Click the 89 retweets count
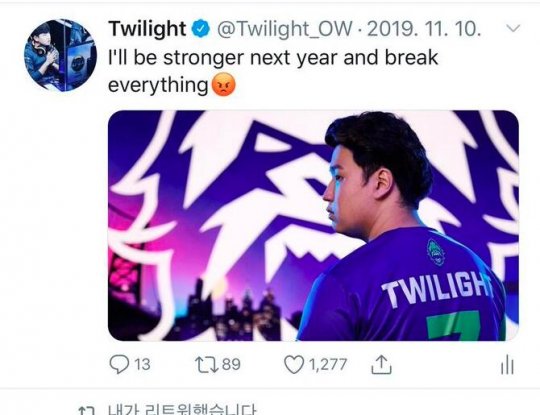 click(231, 364)
